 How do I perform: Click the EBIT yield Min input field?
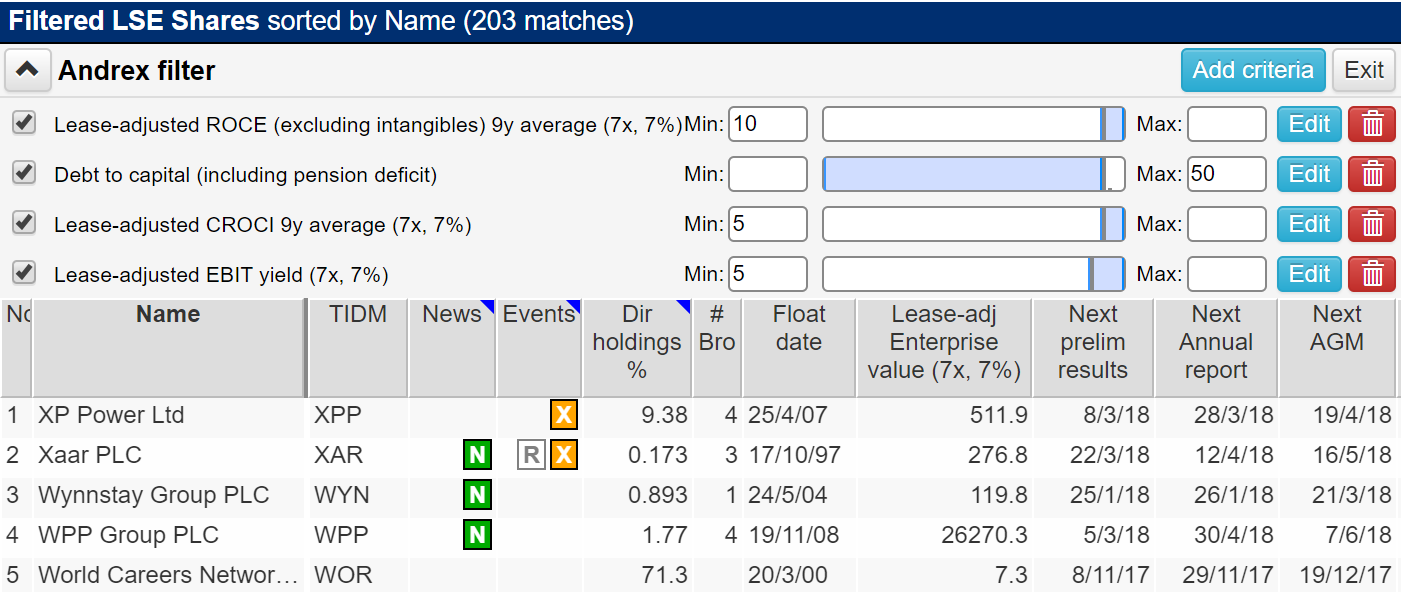point(768,274)
